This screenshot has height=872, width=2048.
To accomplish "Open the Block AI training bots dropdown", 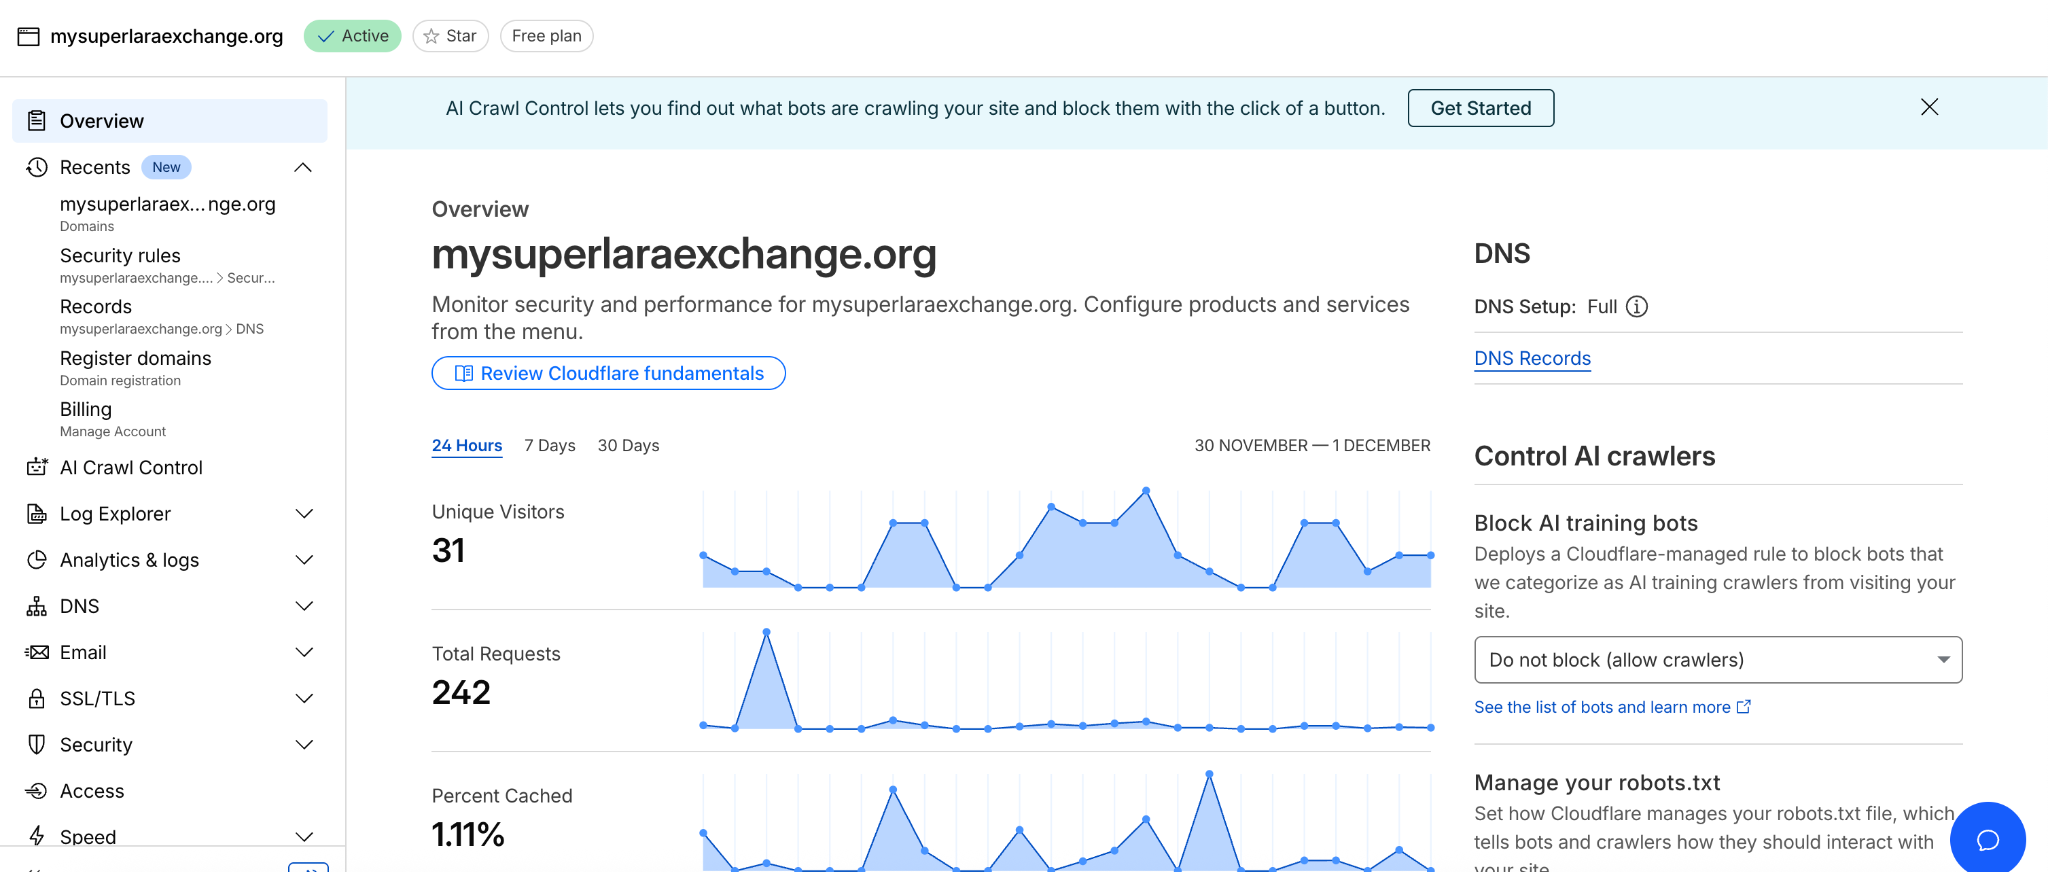I will point(1717,660).
